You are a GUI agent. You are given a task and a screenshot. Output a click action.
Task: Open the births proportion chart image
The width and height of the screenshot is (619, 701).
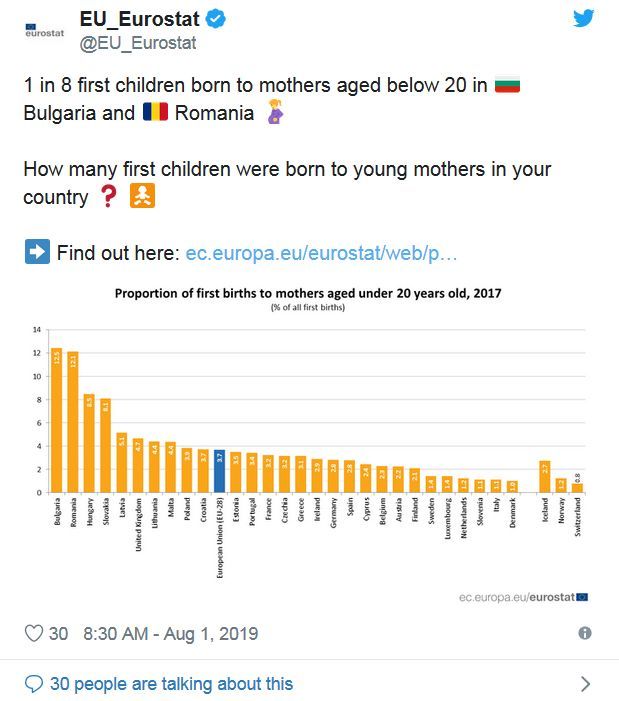(309, 442)
